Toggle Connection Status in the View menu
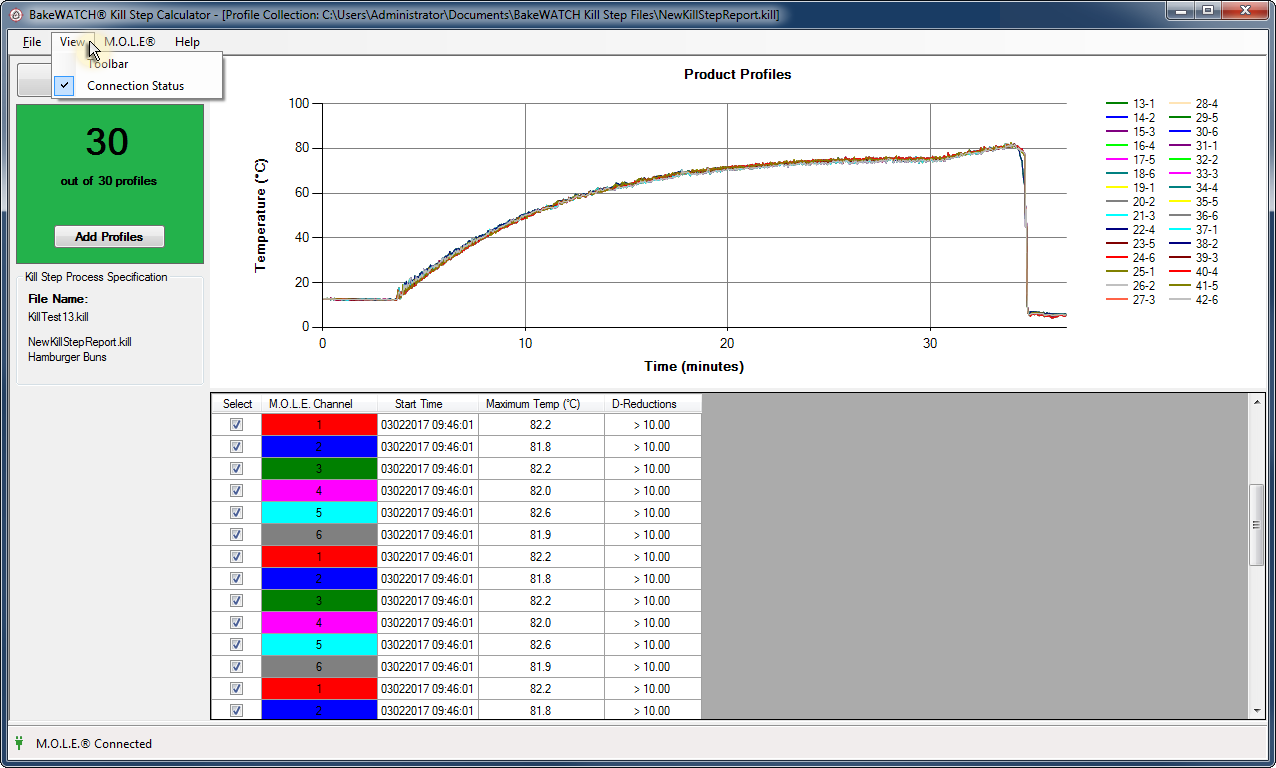1276x768 pixels. (135, 86)
